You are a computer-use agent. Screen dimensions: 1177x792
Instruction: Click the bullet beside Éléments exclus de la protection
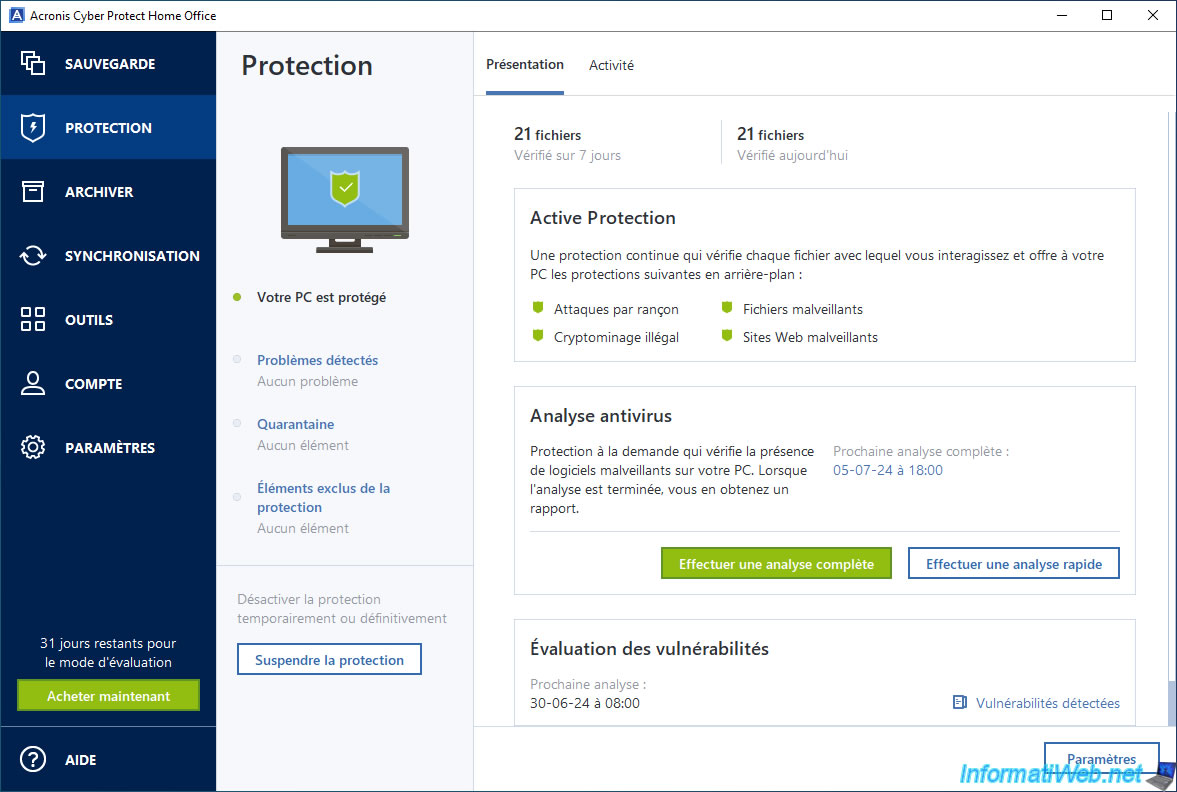point(237,497)
